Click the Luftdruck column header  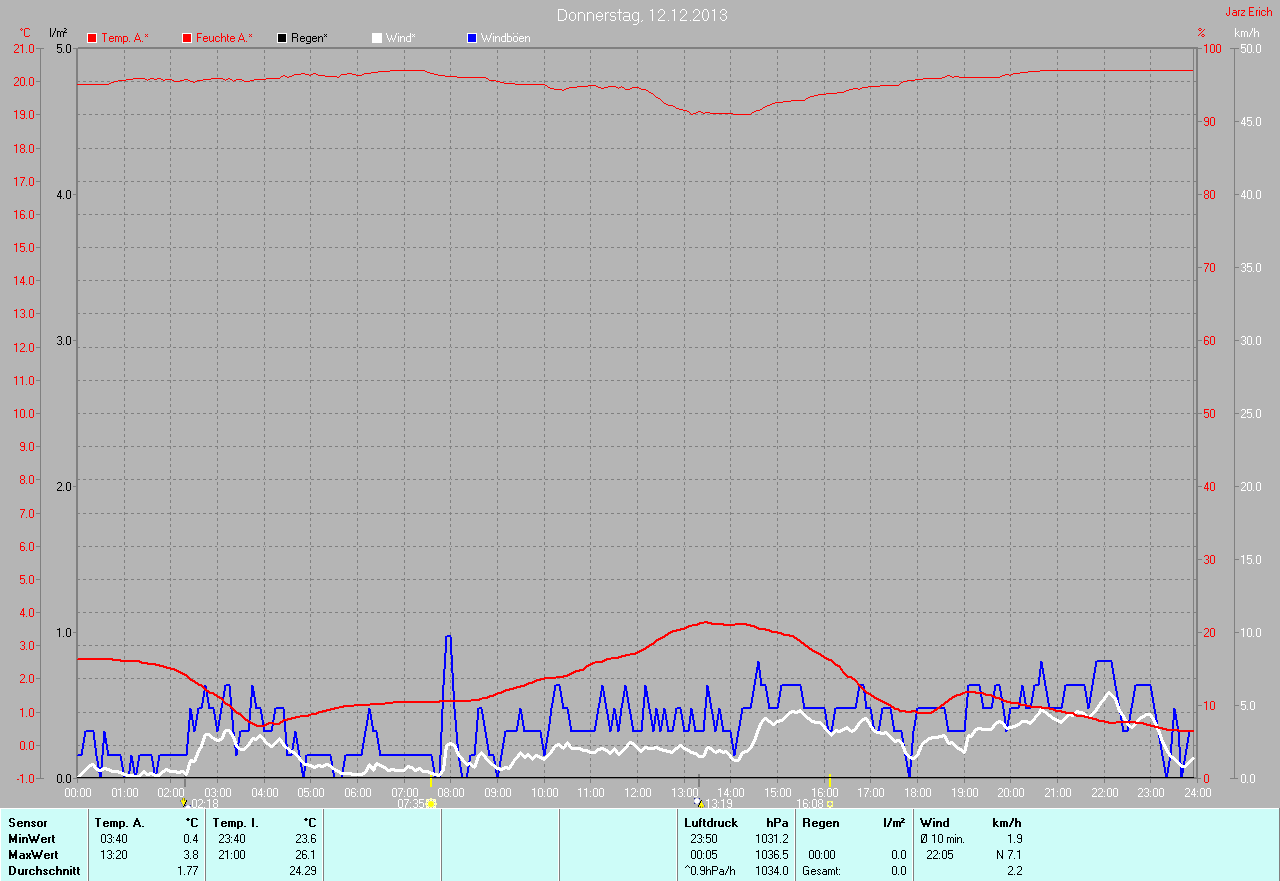711,823
